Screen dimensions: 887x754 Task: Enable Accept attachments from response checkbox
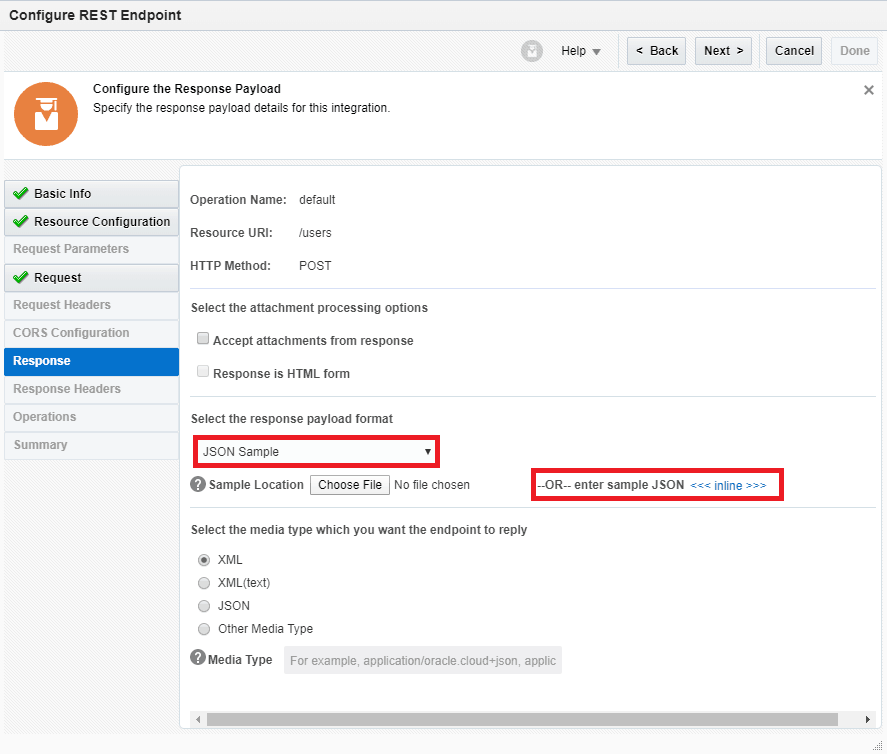click(203, 340)
